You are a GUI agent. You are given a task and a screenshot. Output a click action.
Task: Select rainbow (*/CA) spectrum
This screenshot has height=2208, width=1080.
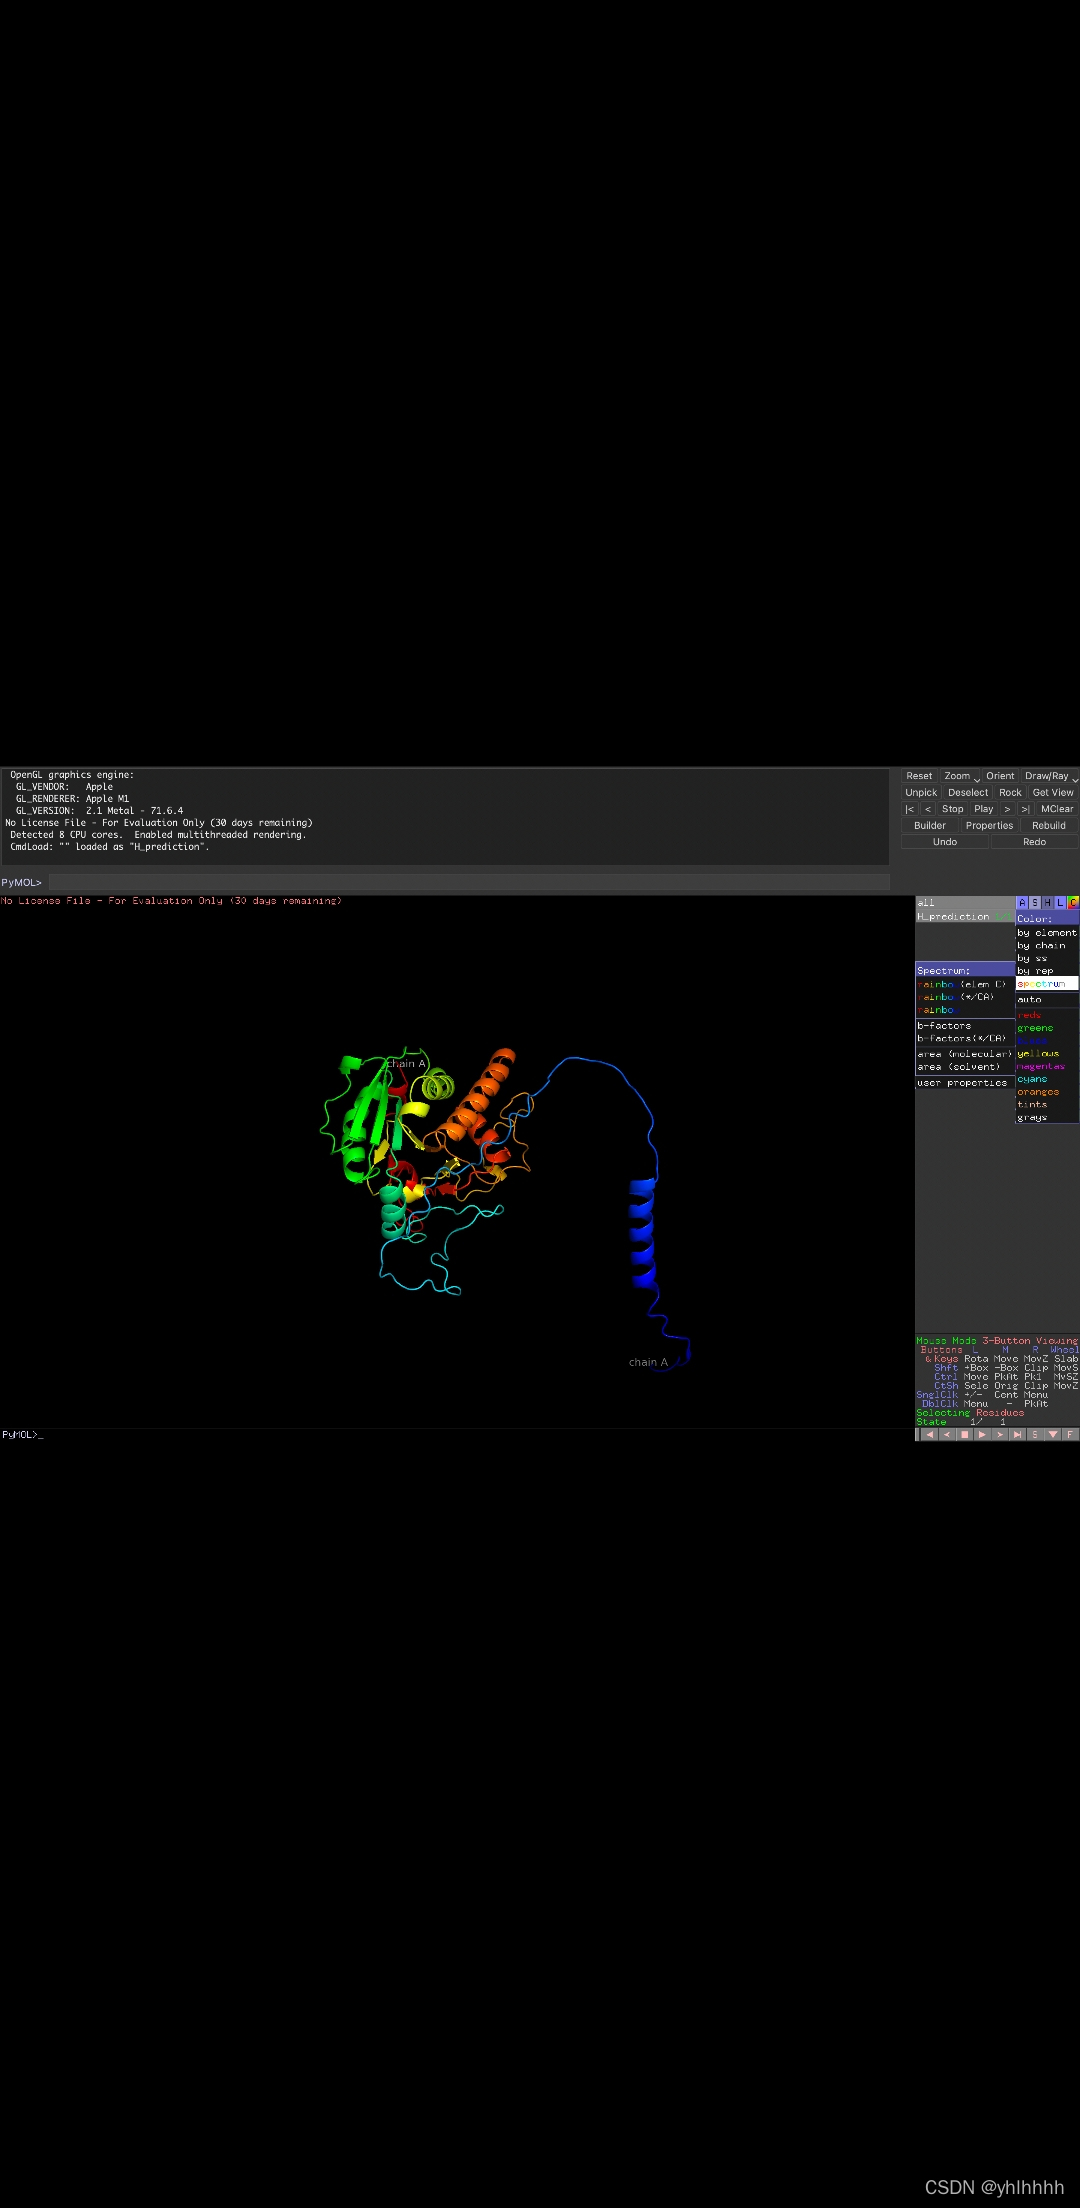click(965, 997)
